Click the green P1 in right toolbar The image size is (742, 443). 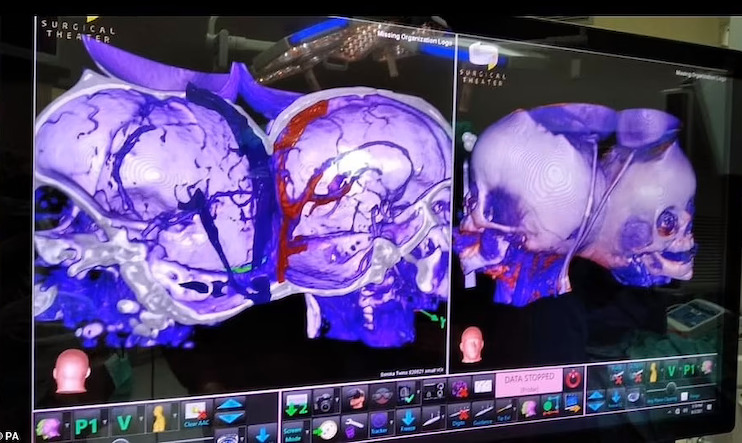click(689, 369)
